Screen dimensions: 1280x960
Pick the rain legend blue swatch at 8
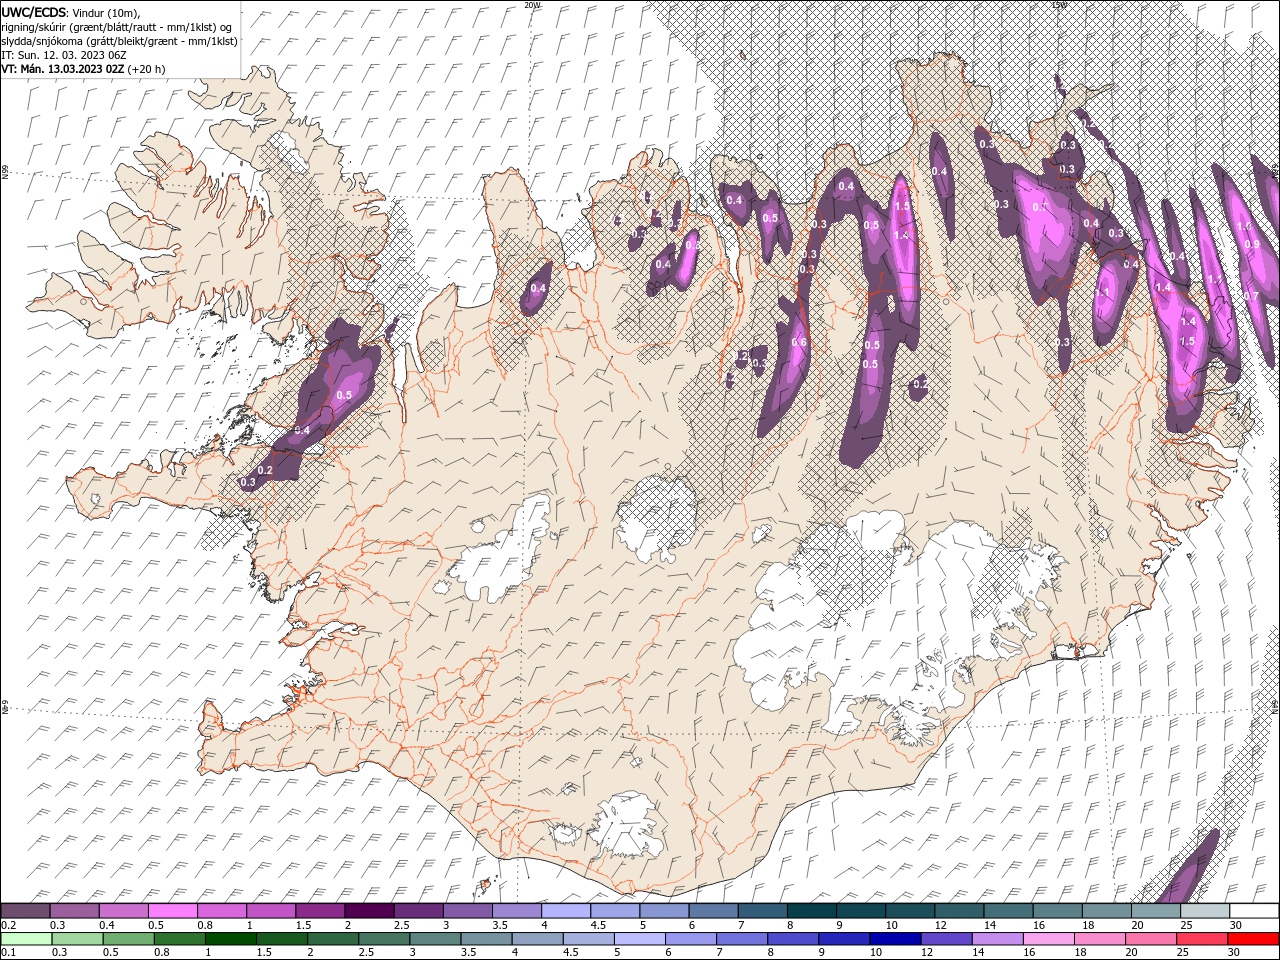click(793, 939)
